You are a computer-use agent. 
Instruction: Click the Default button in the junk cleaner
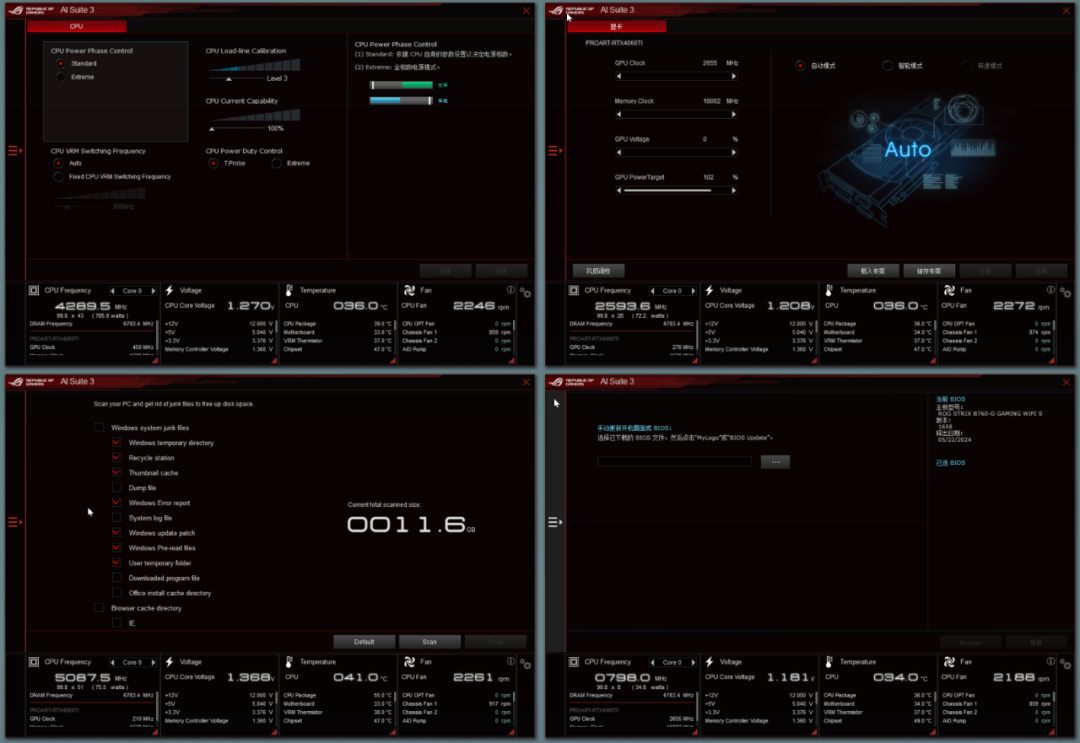coord(364,642)
